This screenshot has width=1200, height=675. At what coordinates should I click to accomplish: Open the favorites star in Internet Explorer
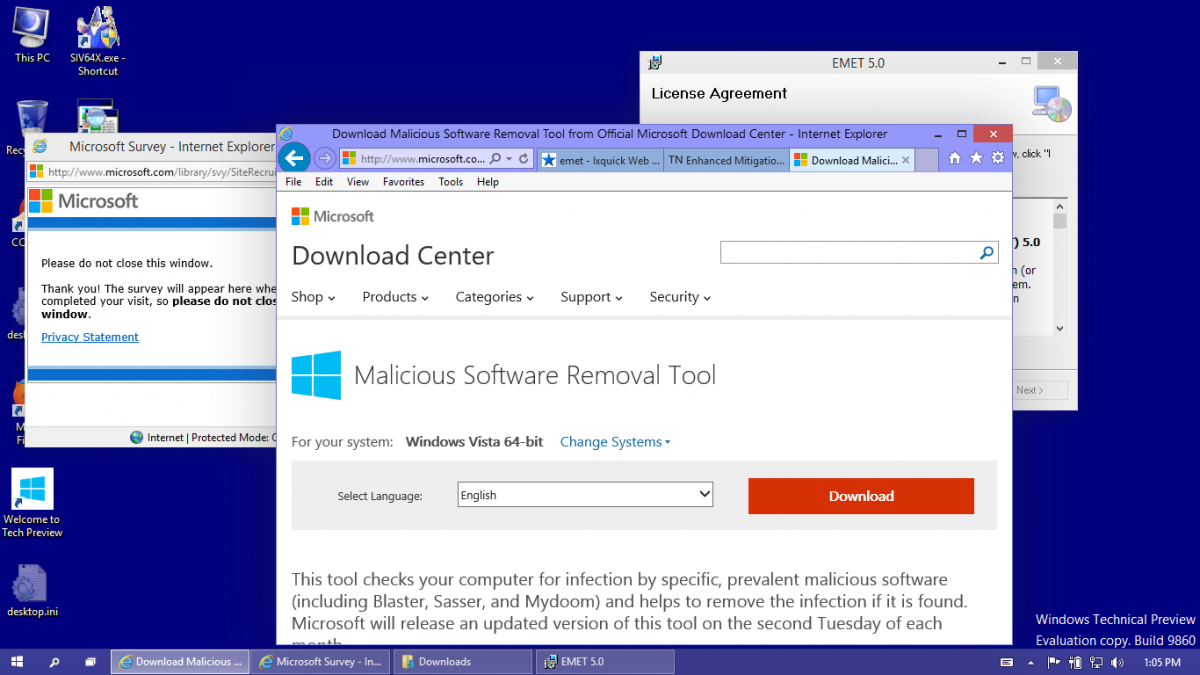[x=976, y=158]
